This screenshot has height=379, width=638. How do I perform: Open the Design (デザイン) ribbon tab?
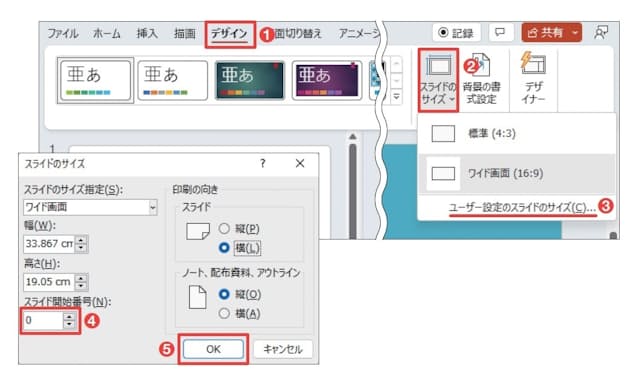[229, 34]
